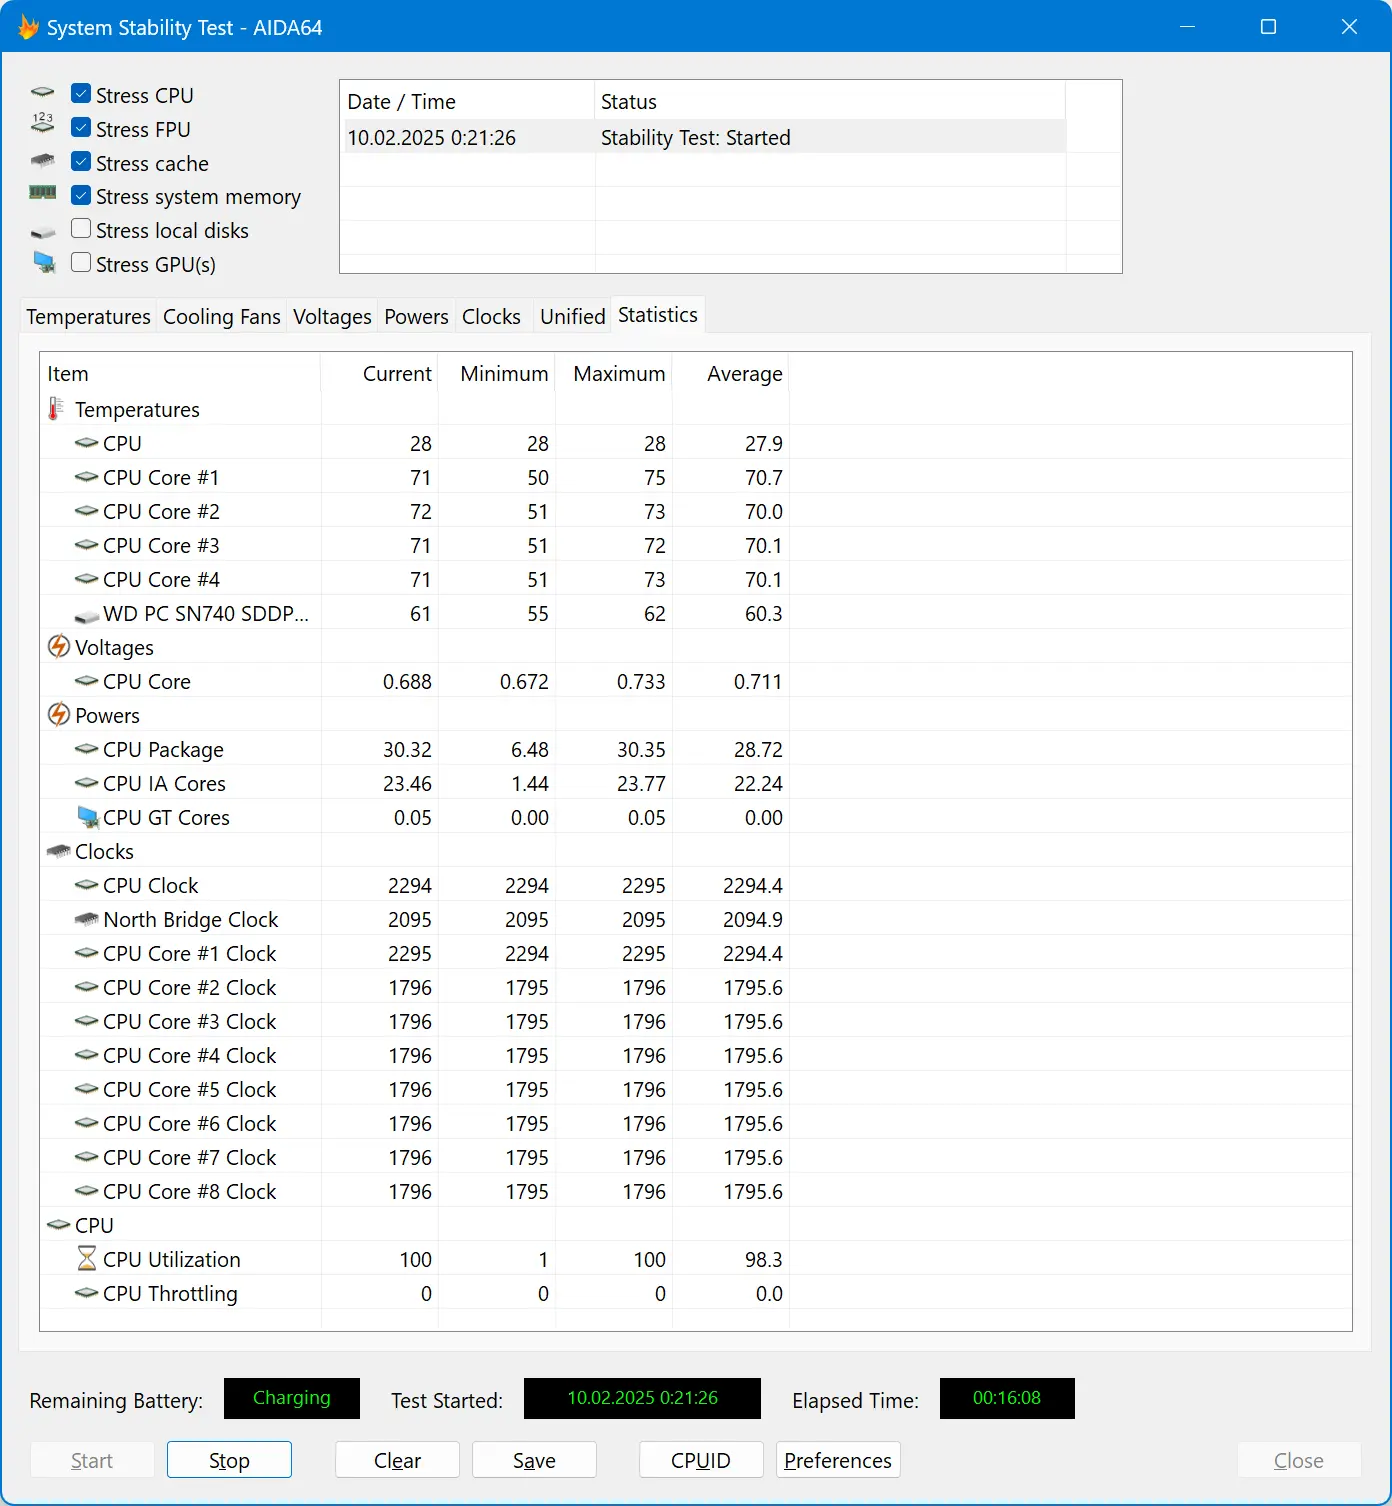
Task: Click the chip icon next to CPU Core voltage
Action: tap(87, 681)
